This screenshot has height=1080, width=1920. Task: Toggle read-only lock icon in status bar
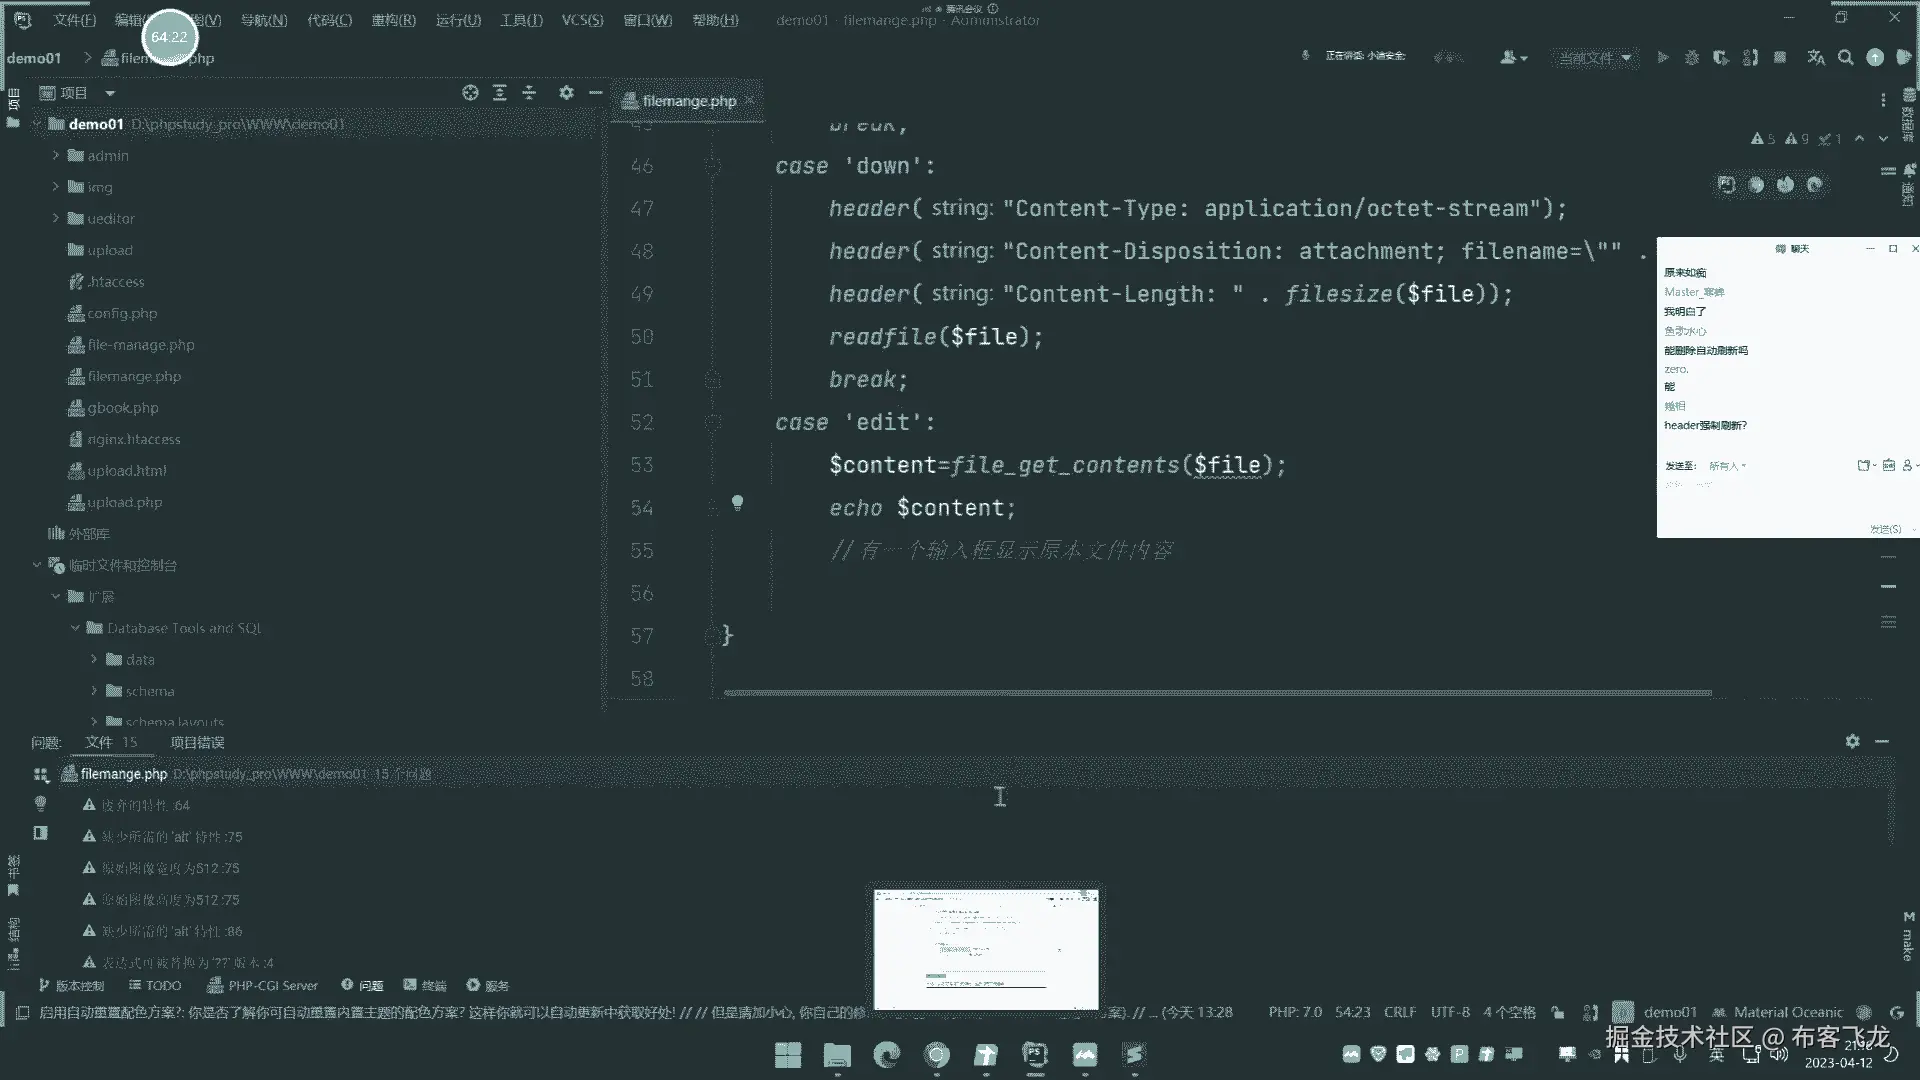[1558, 1012]
